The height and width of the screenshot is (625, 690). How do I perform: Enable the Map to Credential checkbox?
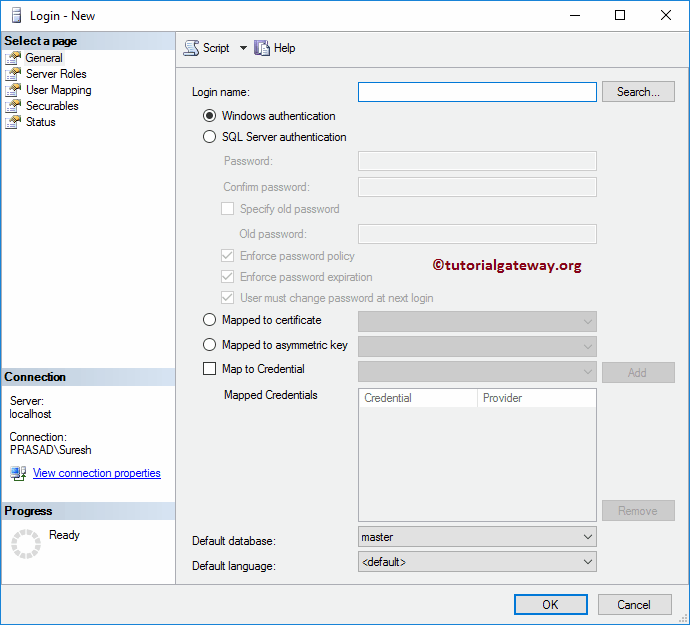click(209, 368)
